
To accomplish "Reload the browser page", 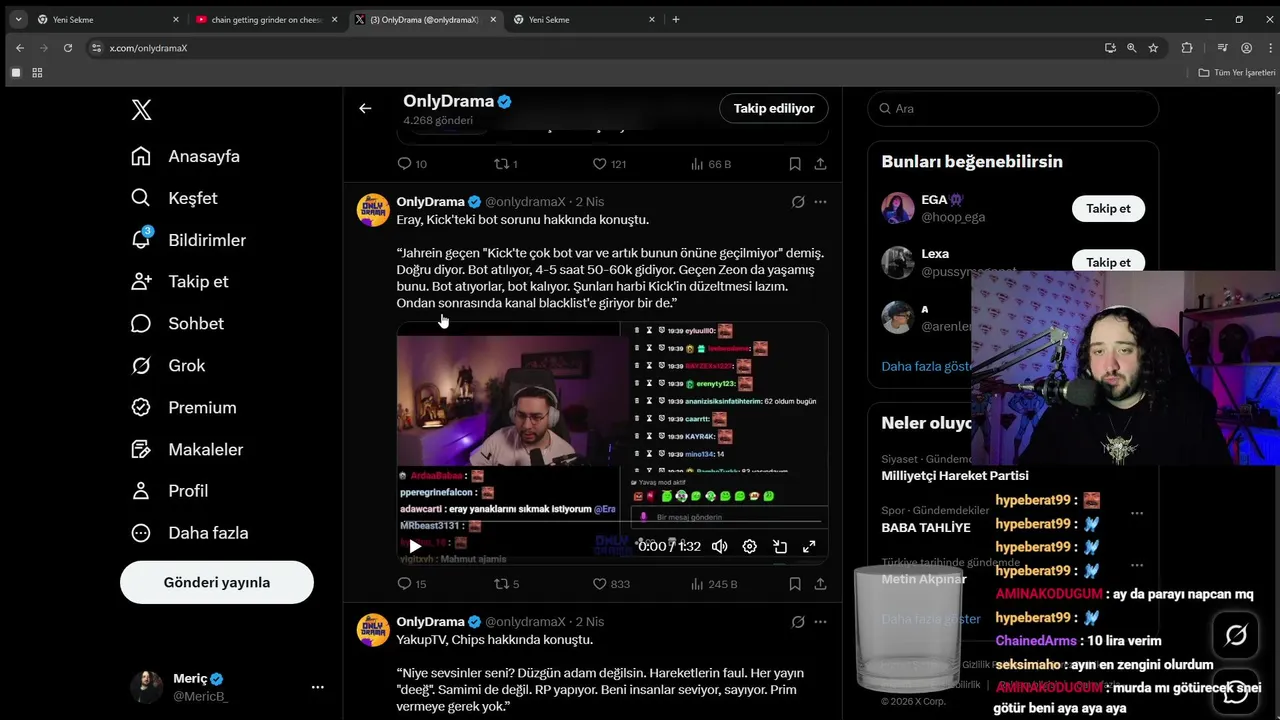I will tap(68, 47).
